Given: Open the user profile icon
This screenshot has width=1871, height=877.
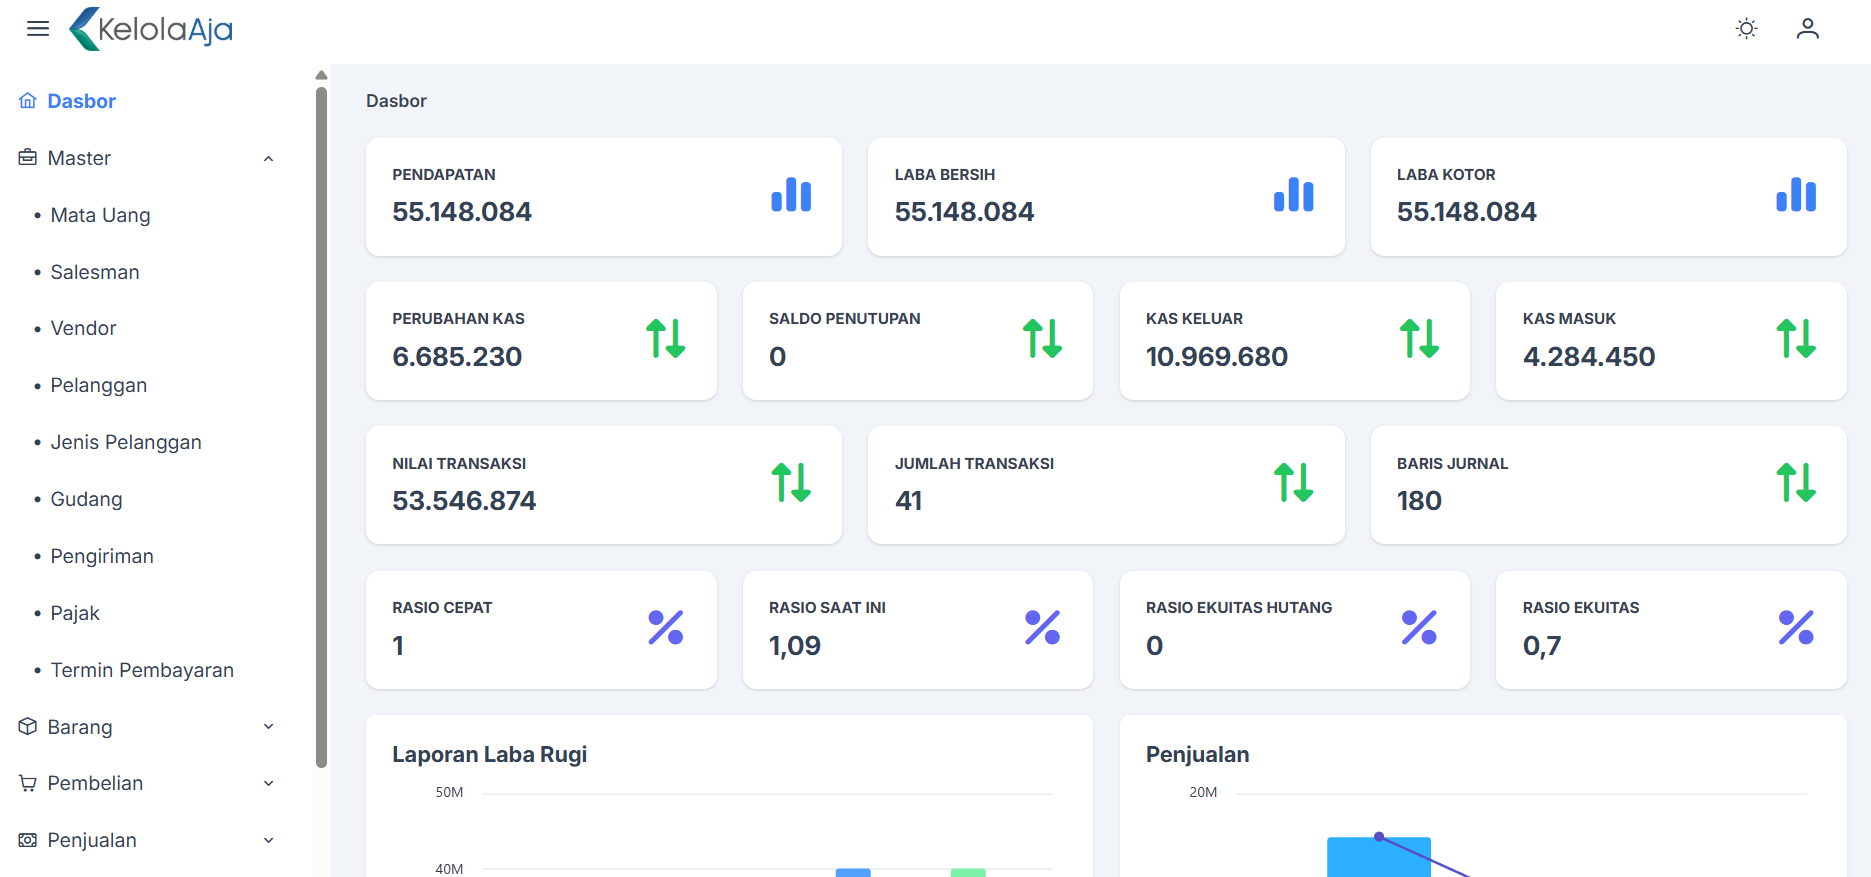Looking at the screenshot, I should [x=1807, y=29].
